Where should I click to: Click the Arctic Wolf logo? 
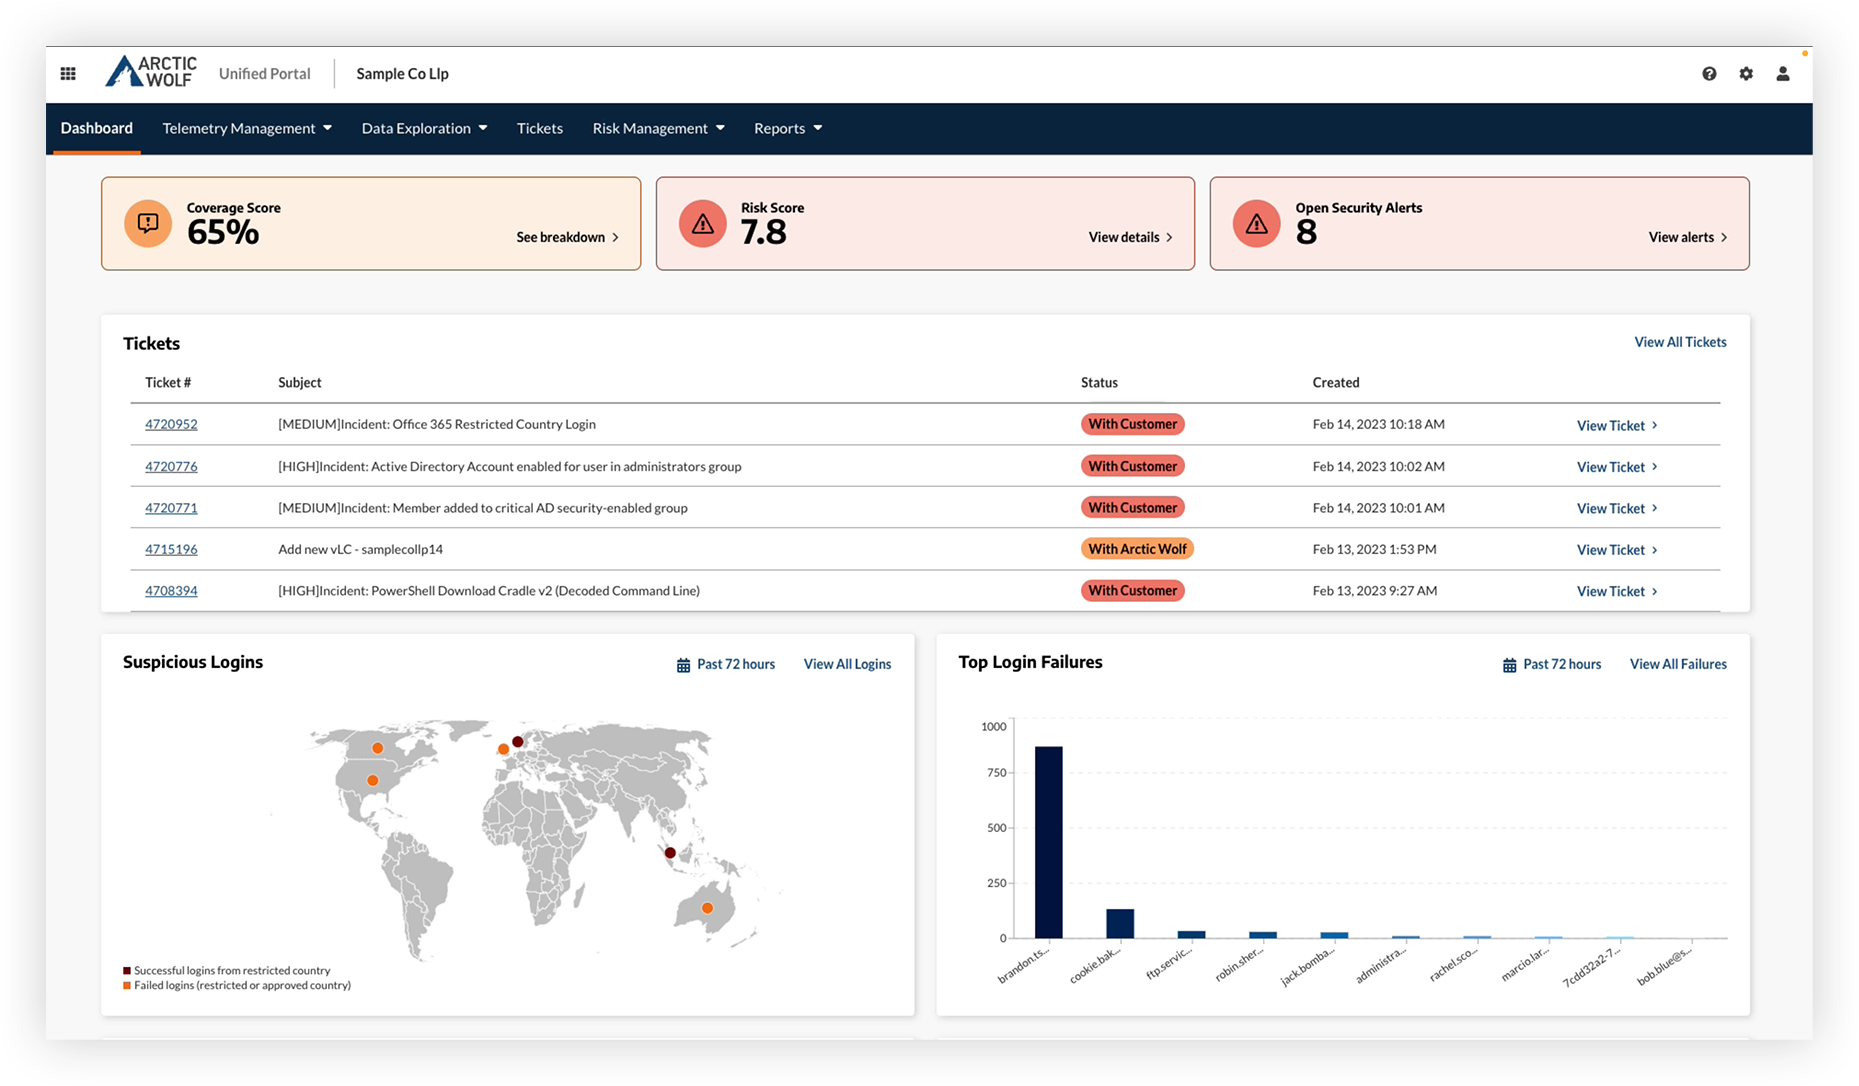(152, 72)
